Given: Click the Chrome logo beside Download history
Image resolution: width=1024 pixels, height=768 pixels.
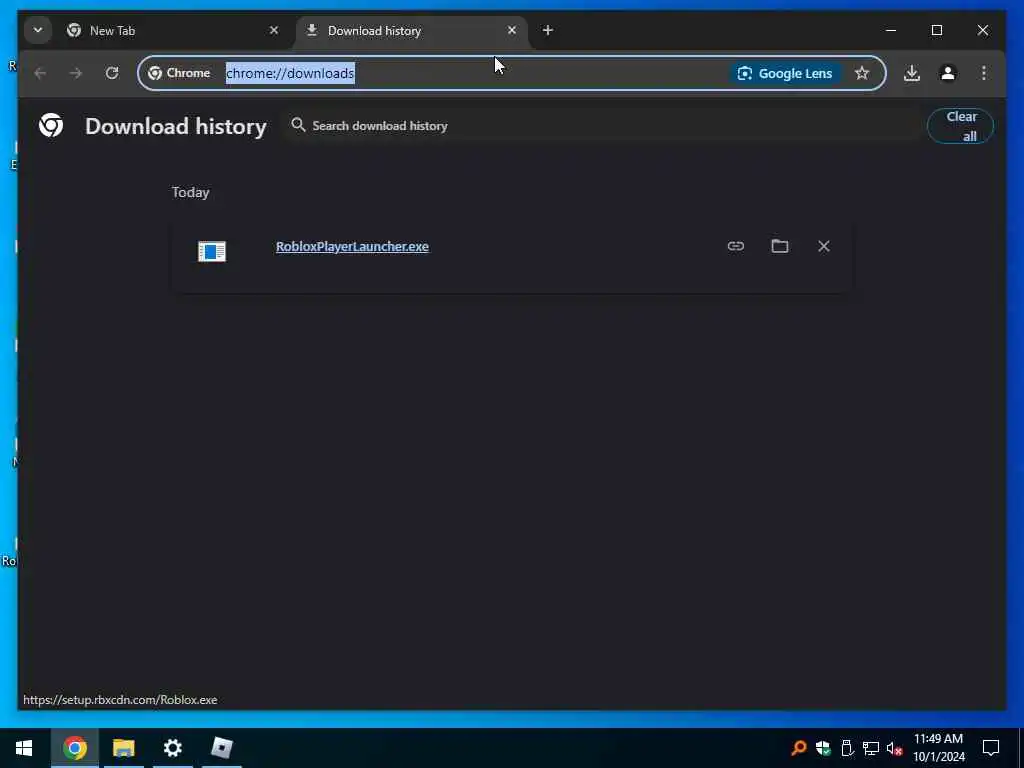Looking at the screenshot, I should (51, 125).
